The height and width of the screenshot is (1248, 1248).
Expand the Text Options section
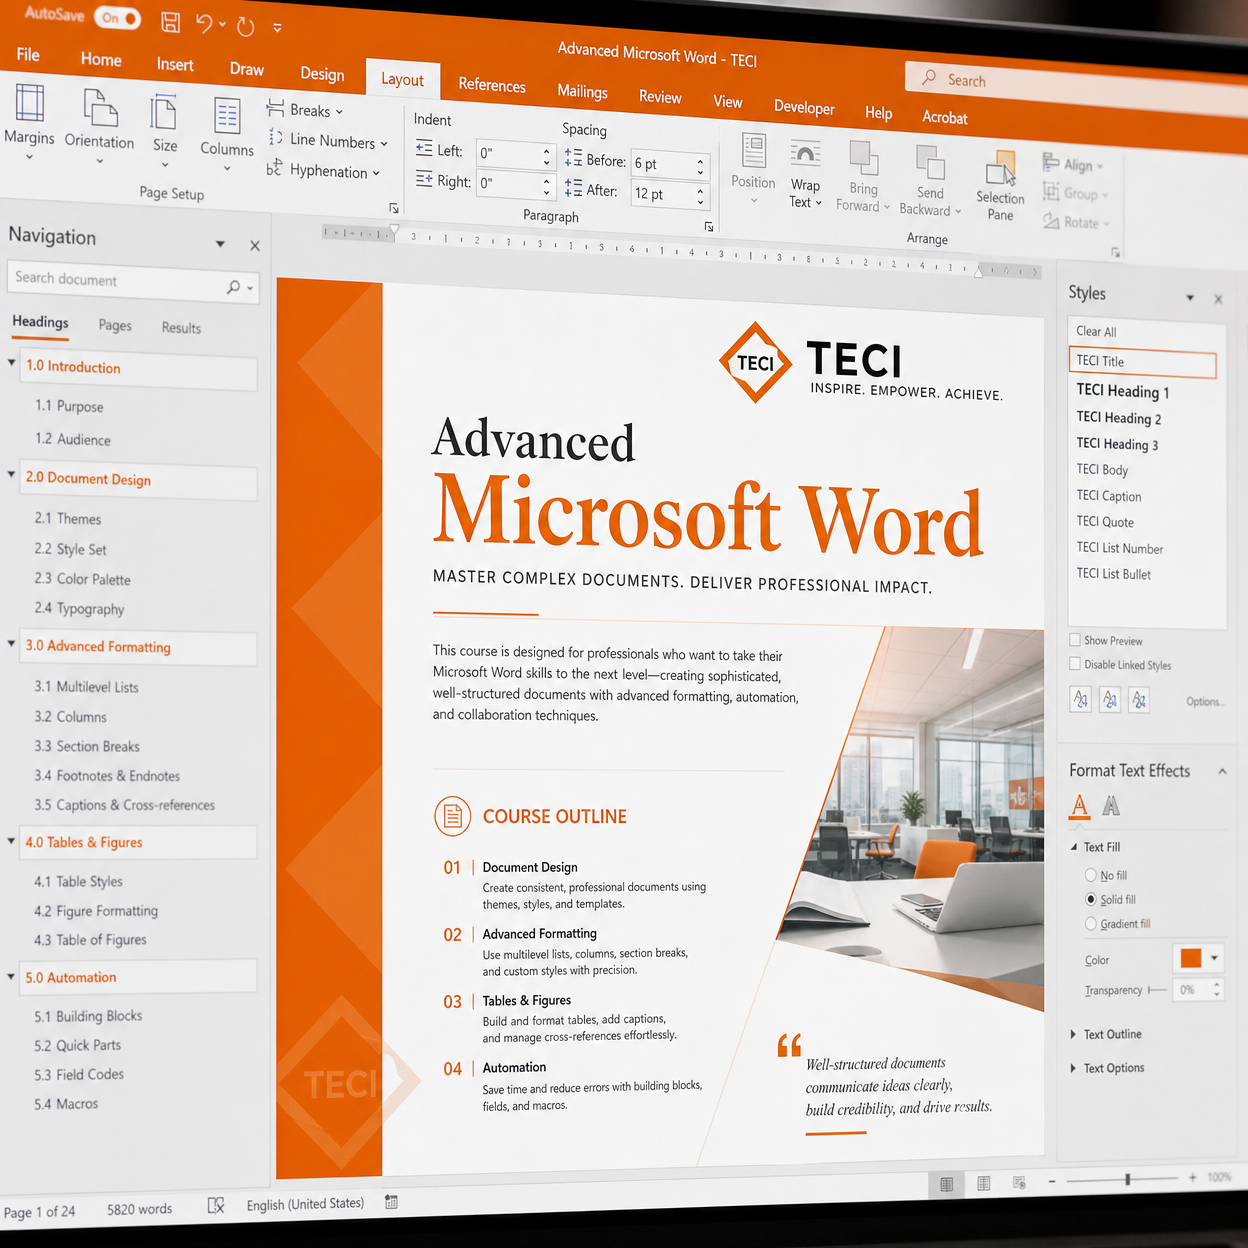(x=1073, y=1068)
